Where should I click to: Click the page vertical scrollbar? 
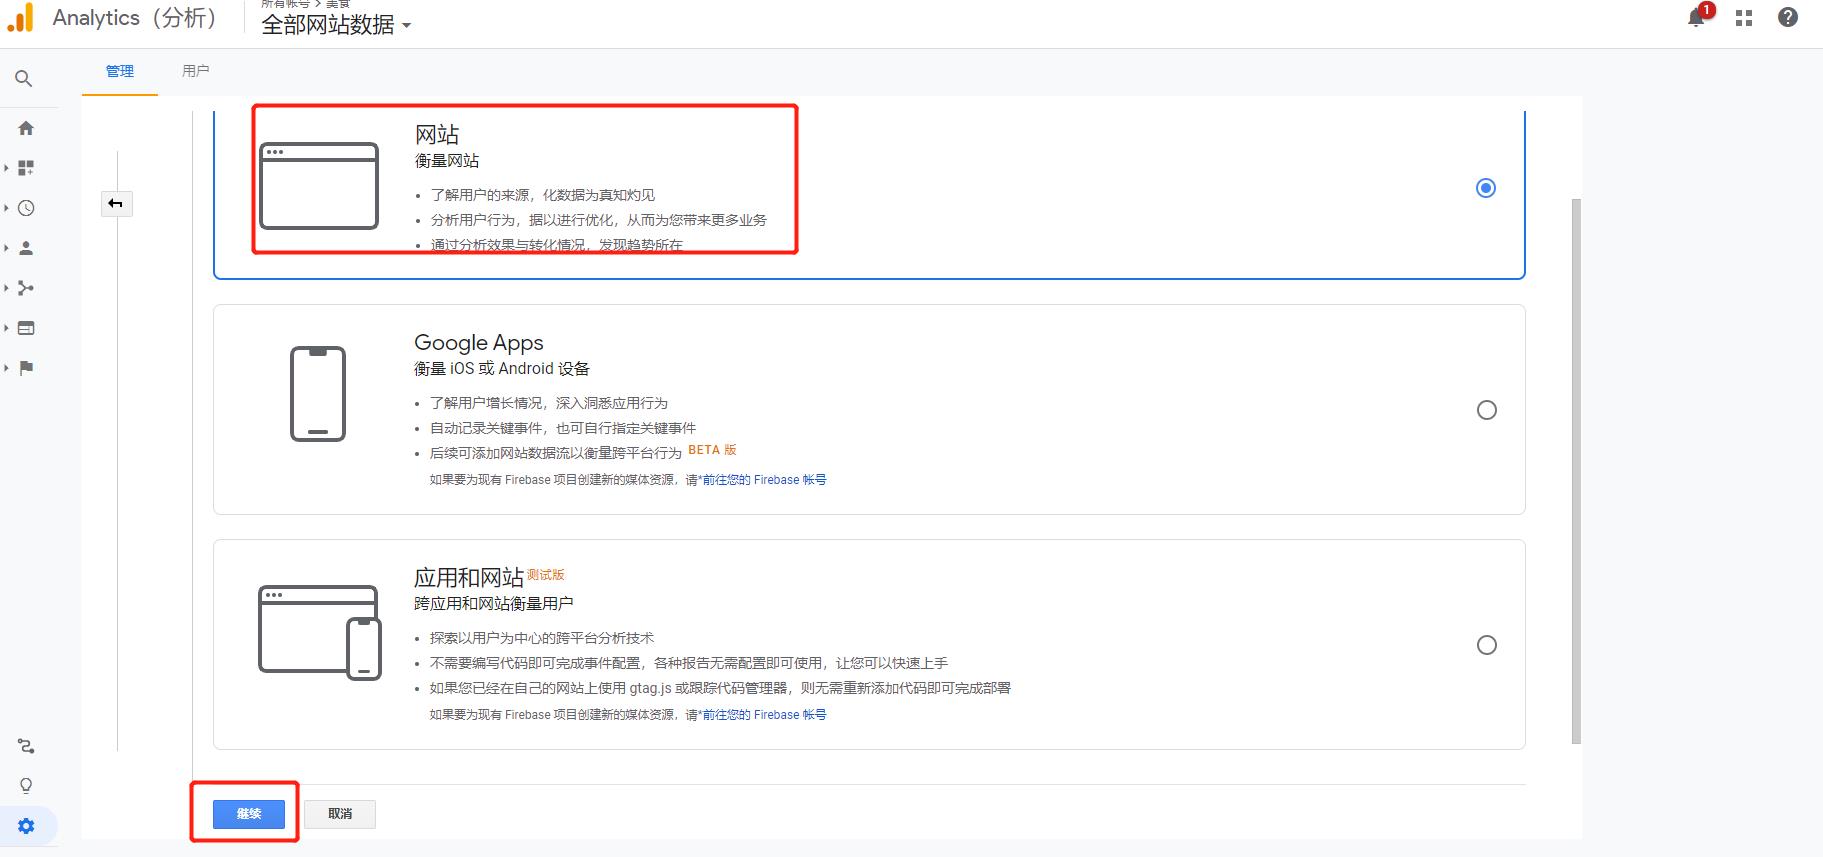click(x=1577, y=470)
